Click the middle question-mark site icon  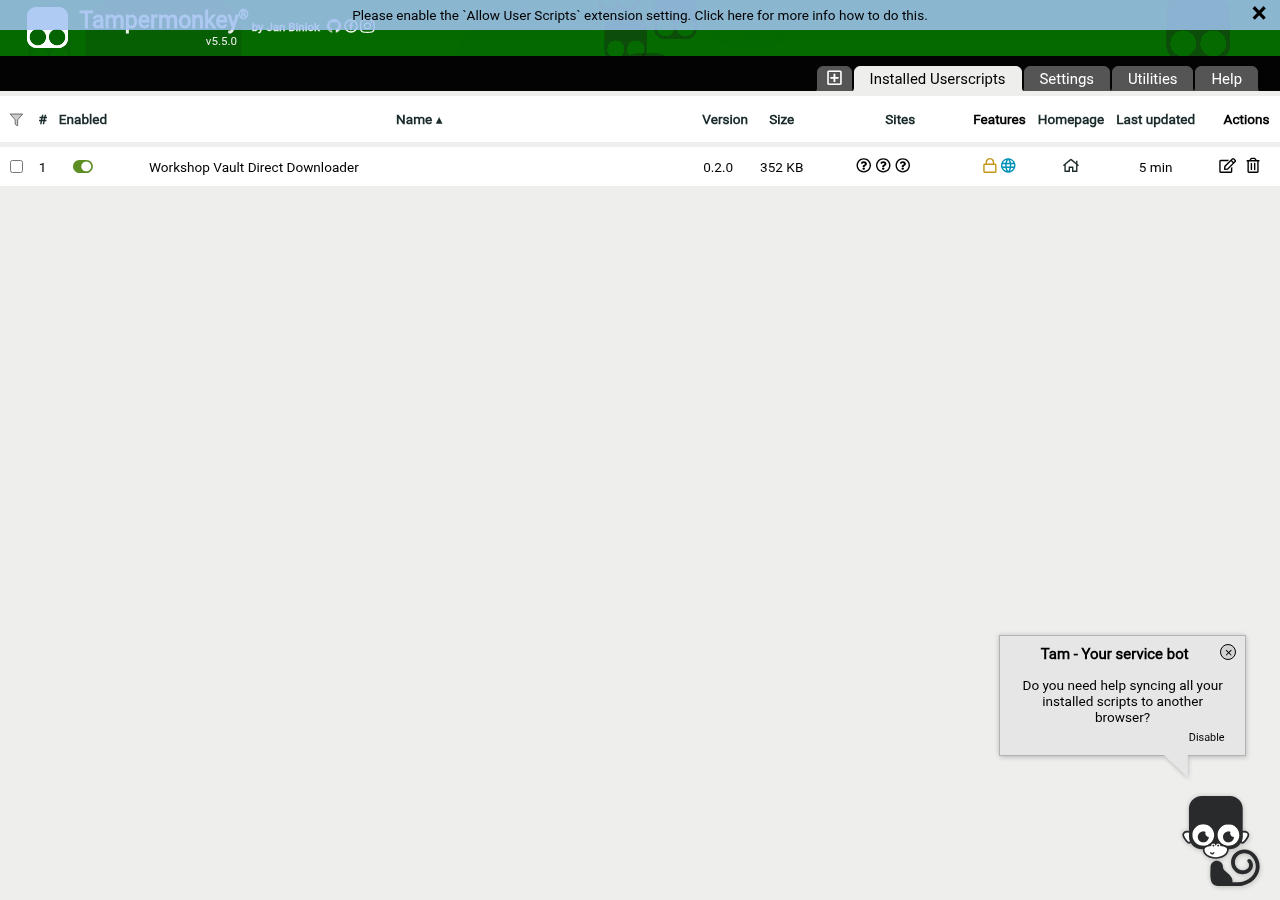[x=883, y=166]
